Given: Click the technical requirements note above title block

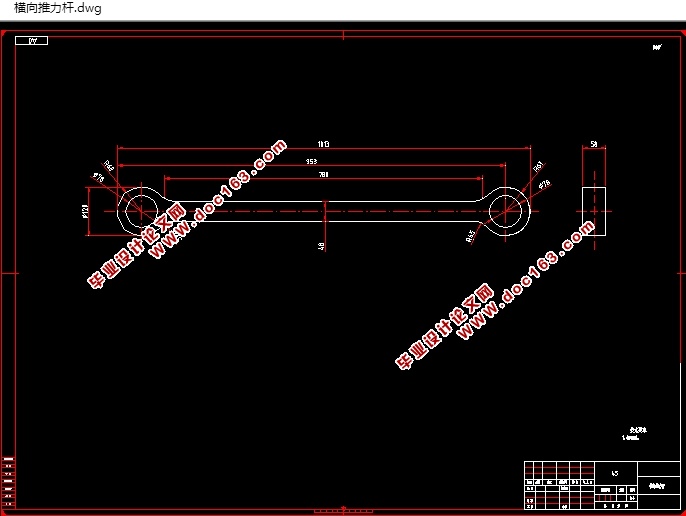Looking at the screenshot, I should 635,434.
